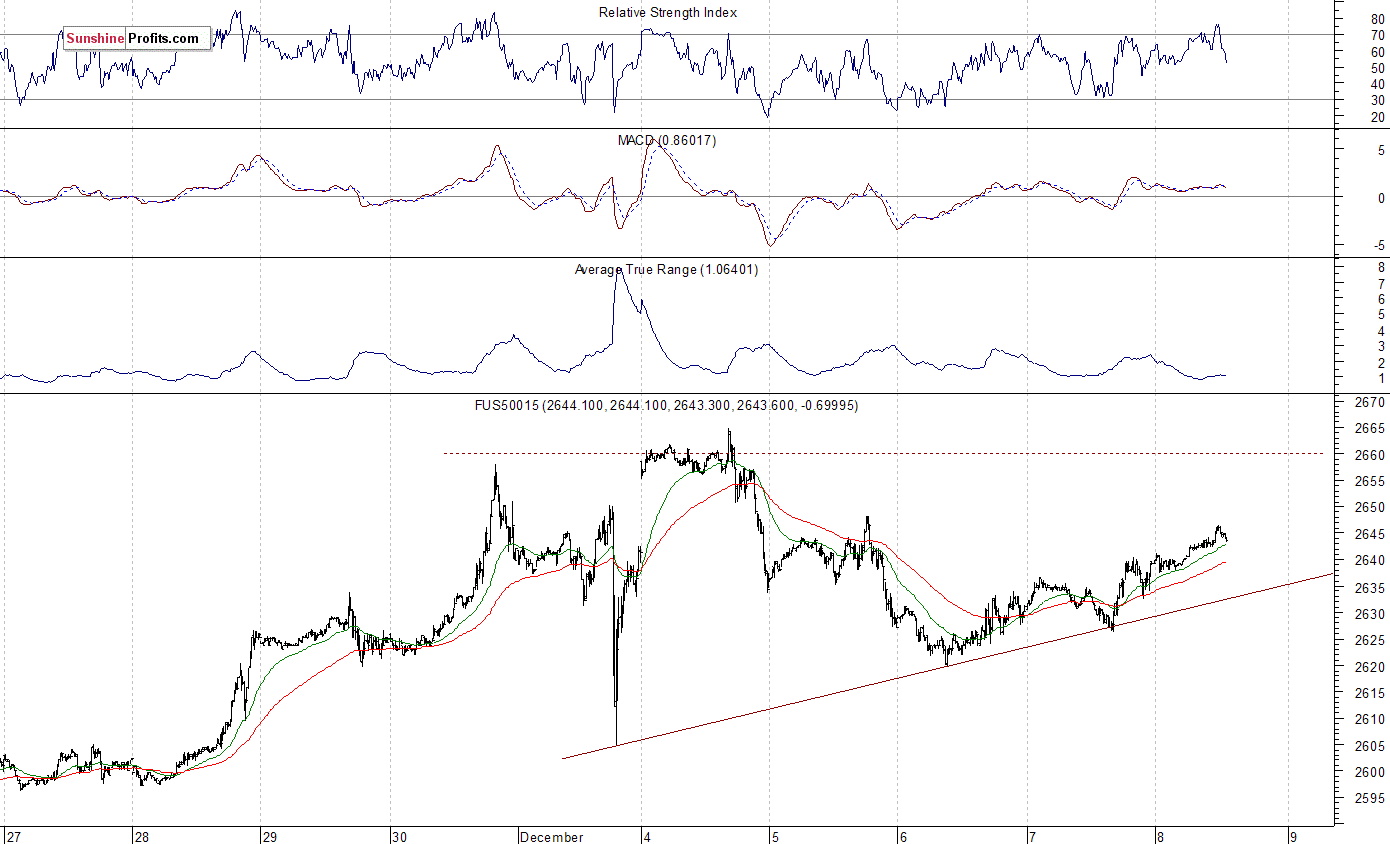Click the 2655 price axis value
Image resolution: width=1390 pixels, height=844 pixels.
[x=1370, y=481]
